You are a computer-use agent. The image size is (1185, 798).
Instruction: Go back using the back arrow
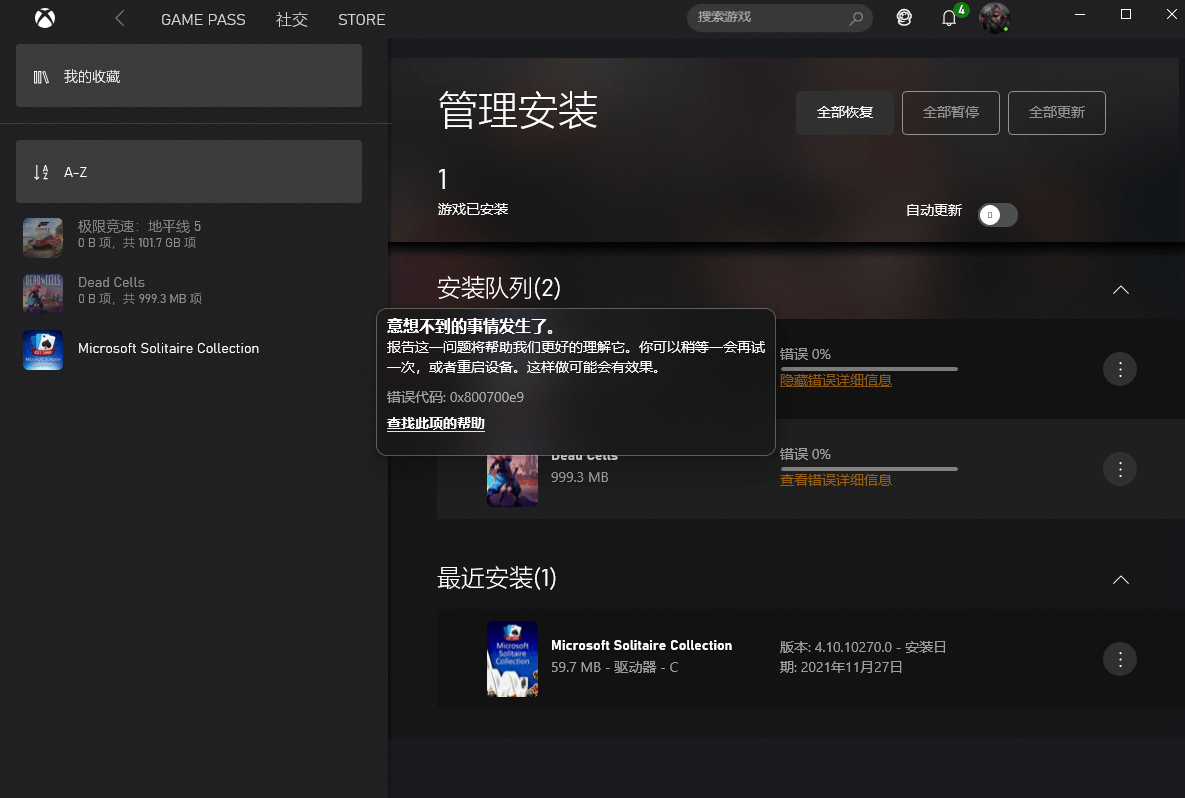pos(119,19)
